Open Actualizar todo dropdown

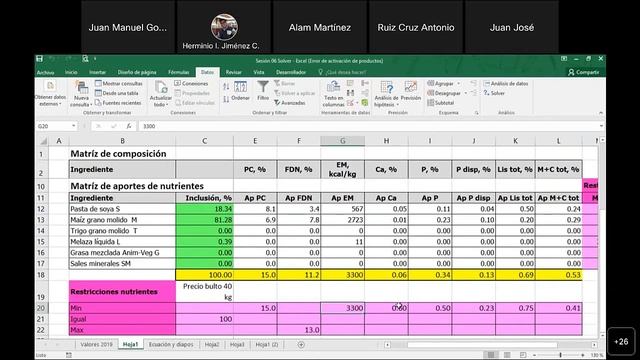click(160, 93)
